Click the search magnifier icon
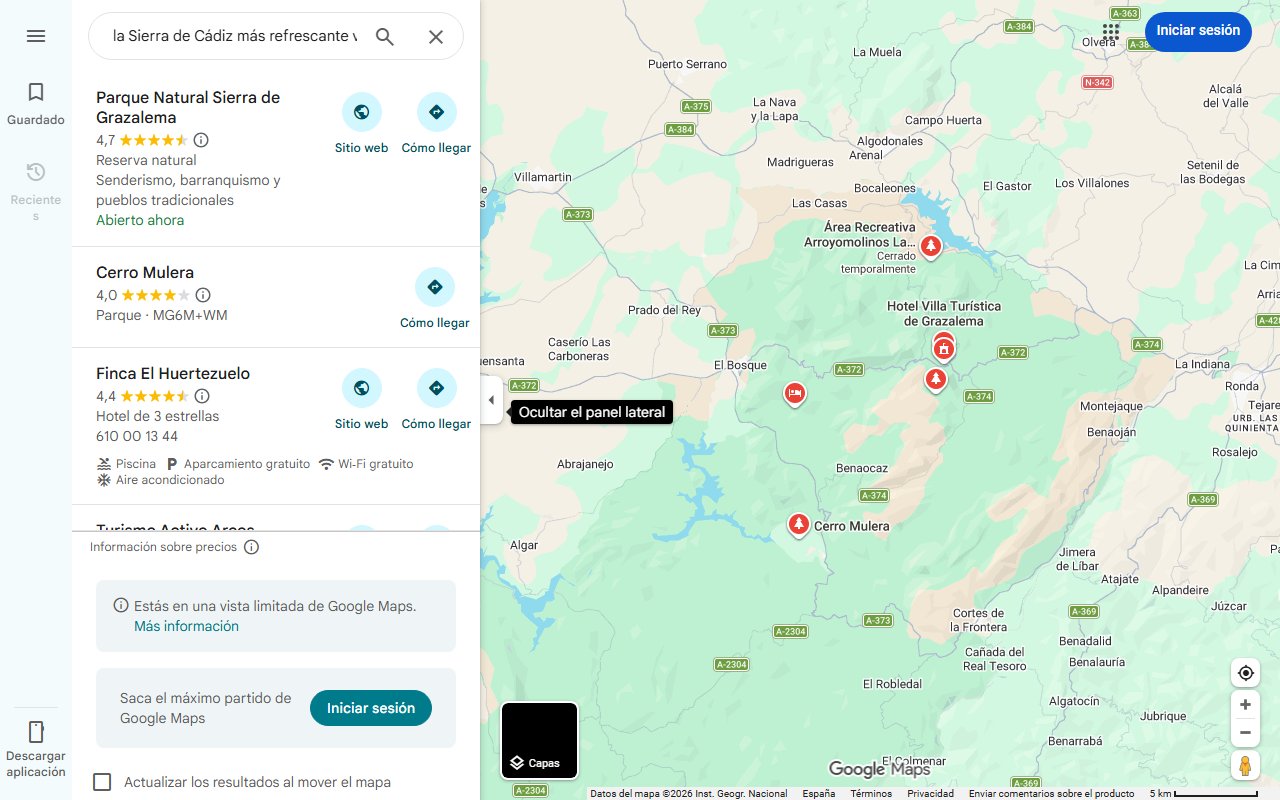 coord(385,37)
